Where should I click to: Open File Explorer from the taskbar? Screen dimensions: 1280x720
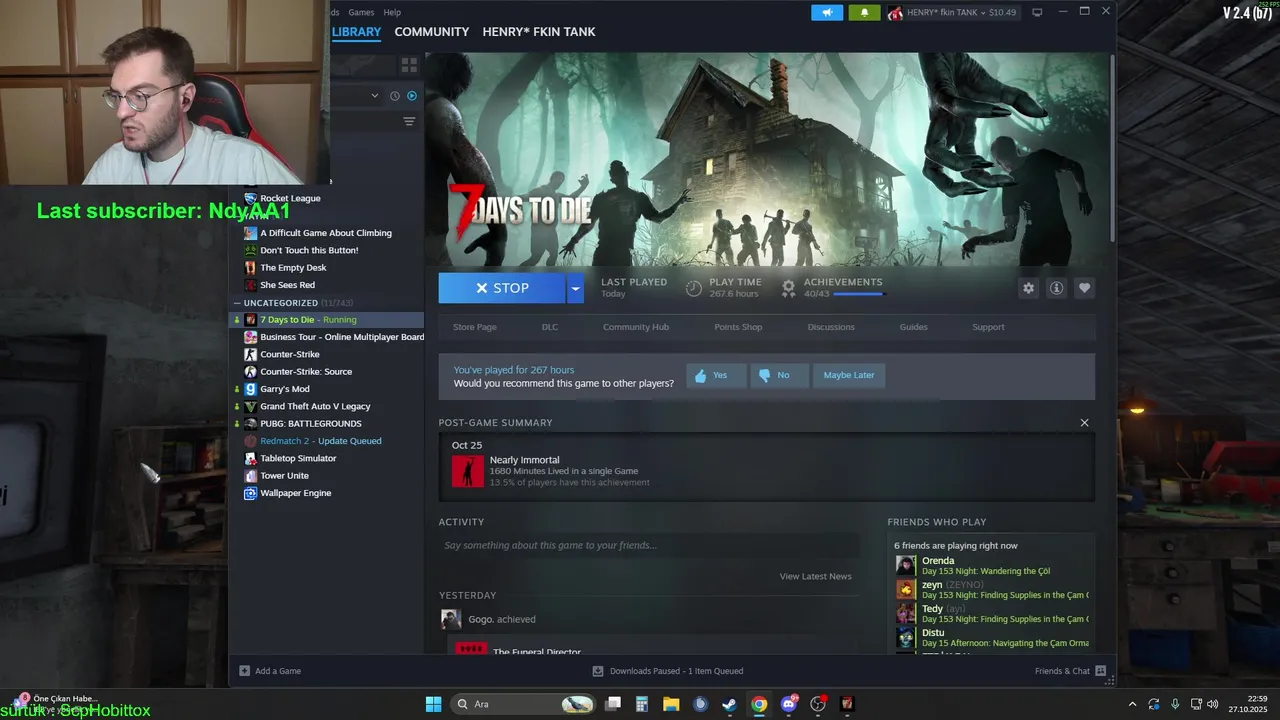click(671, 704)
